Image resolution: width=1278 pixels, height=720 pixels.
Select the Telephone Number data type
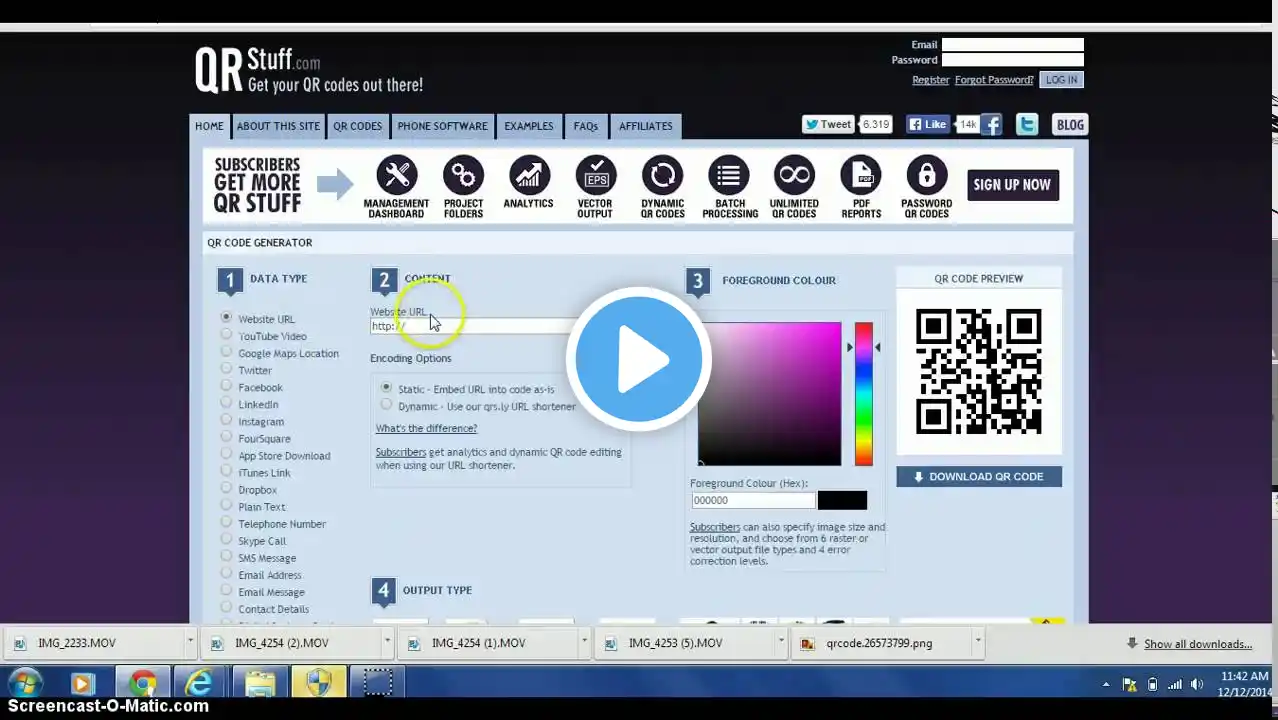(x=226, y=523)
